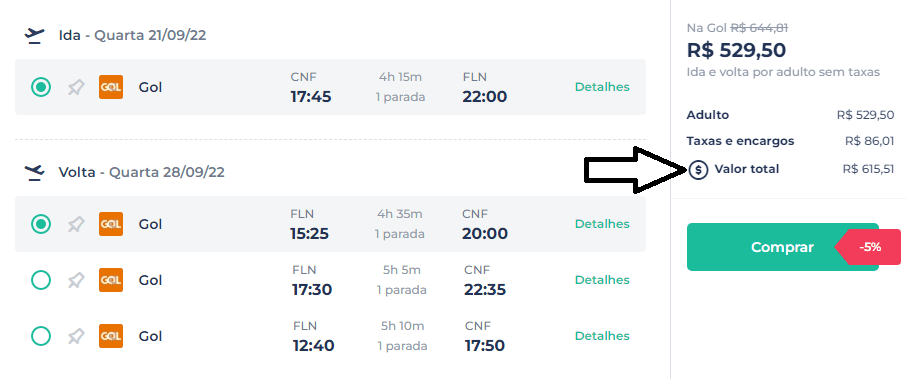Show Detalhes for the 17:30 return flight
Viewport: 907px width, 379px height.
click(602, 280)
